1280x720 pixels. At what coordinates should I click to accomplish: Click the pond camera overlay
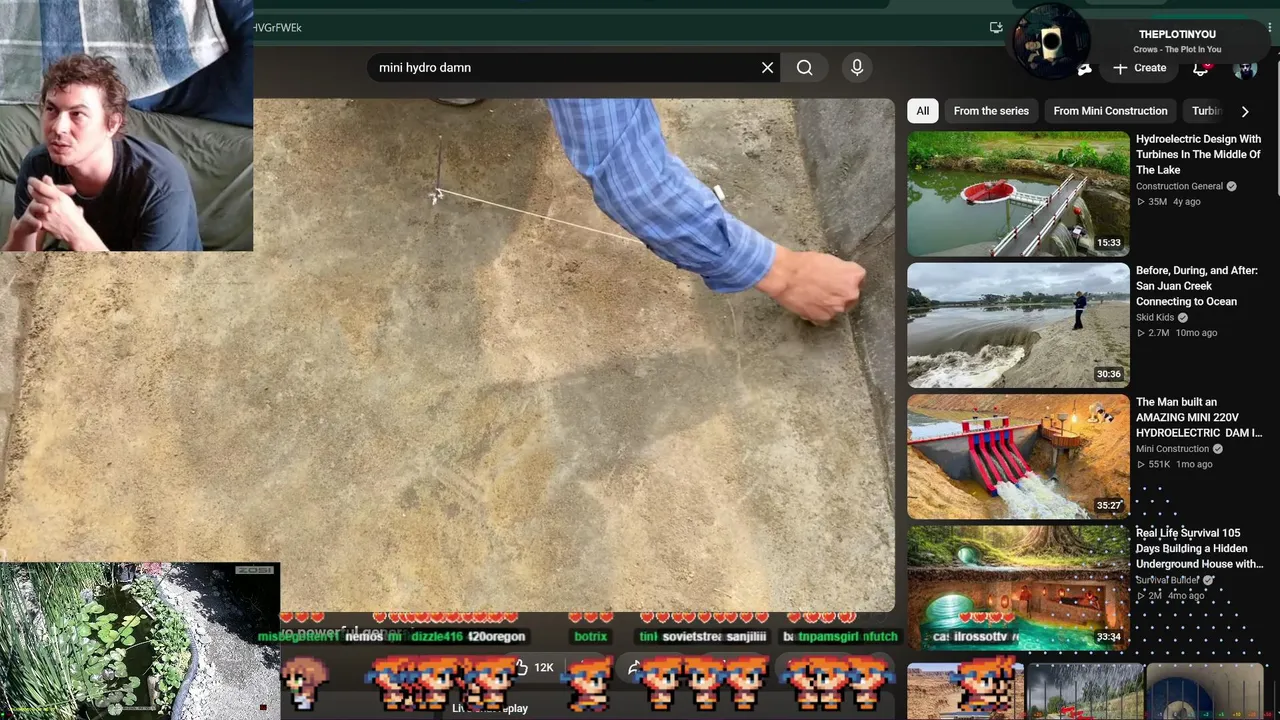[x=140, y=641]
